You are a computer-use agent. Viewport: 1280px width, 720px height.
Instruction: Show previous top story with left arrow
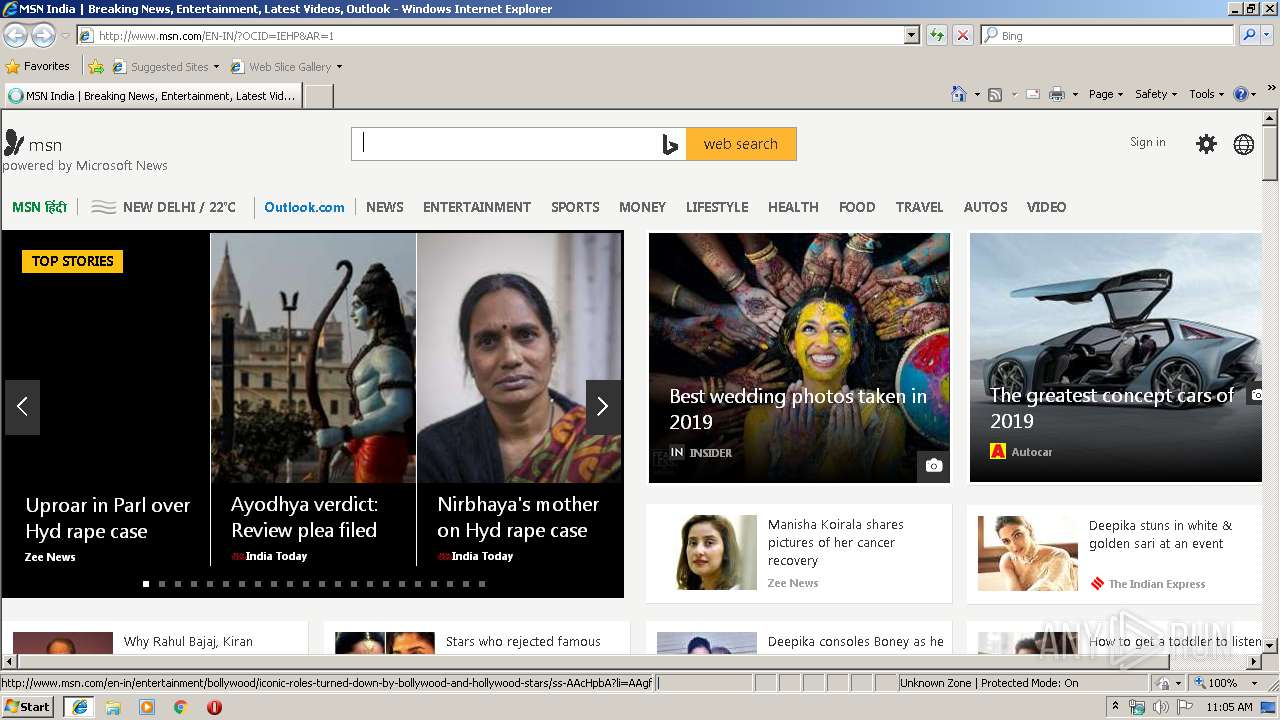click(x=22, y=407)
